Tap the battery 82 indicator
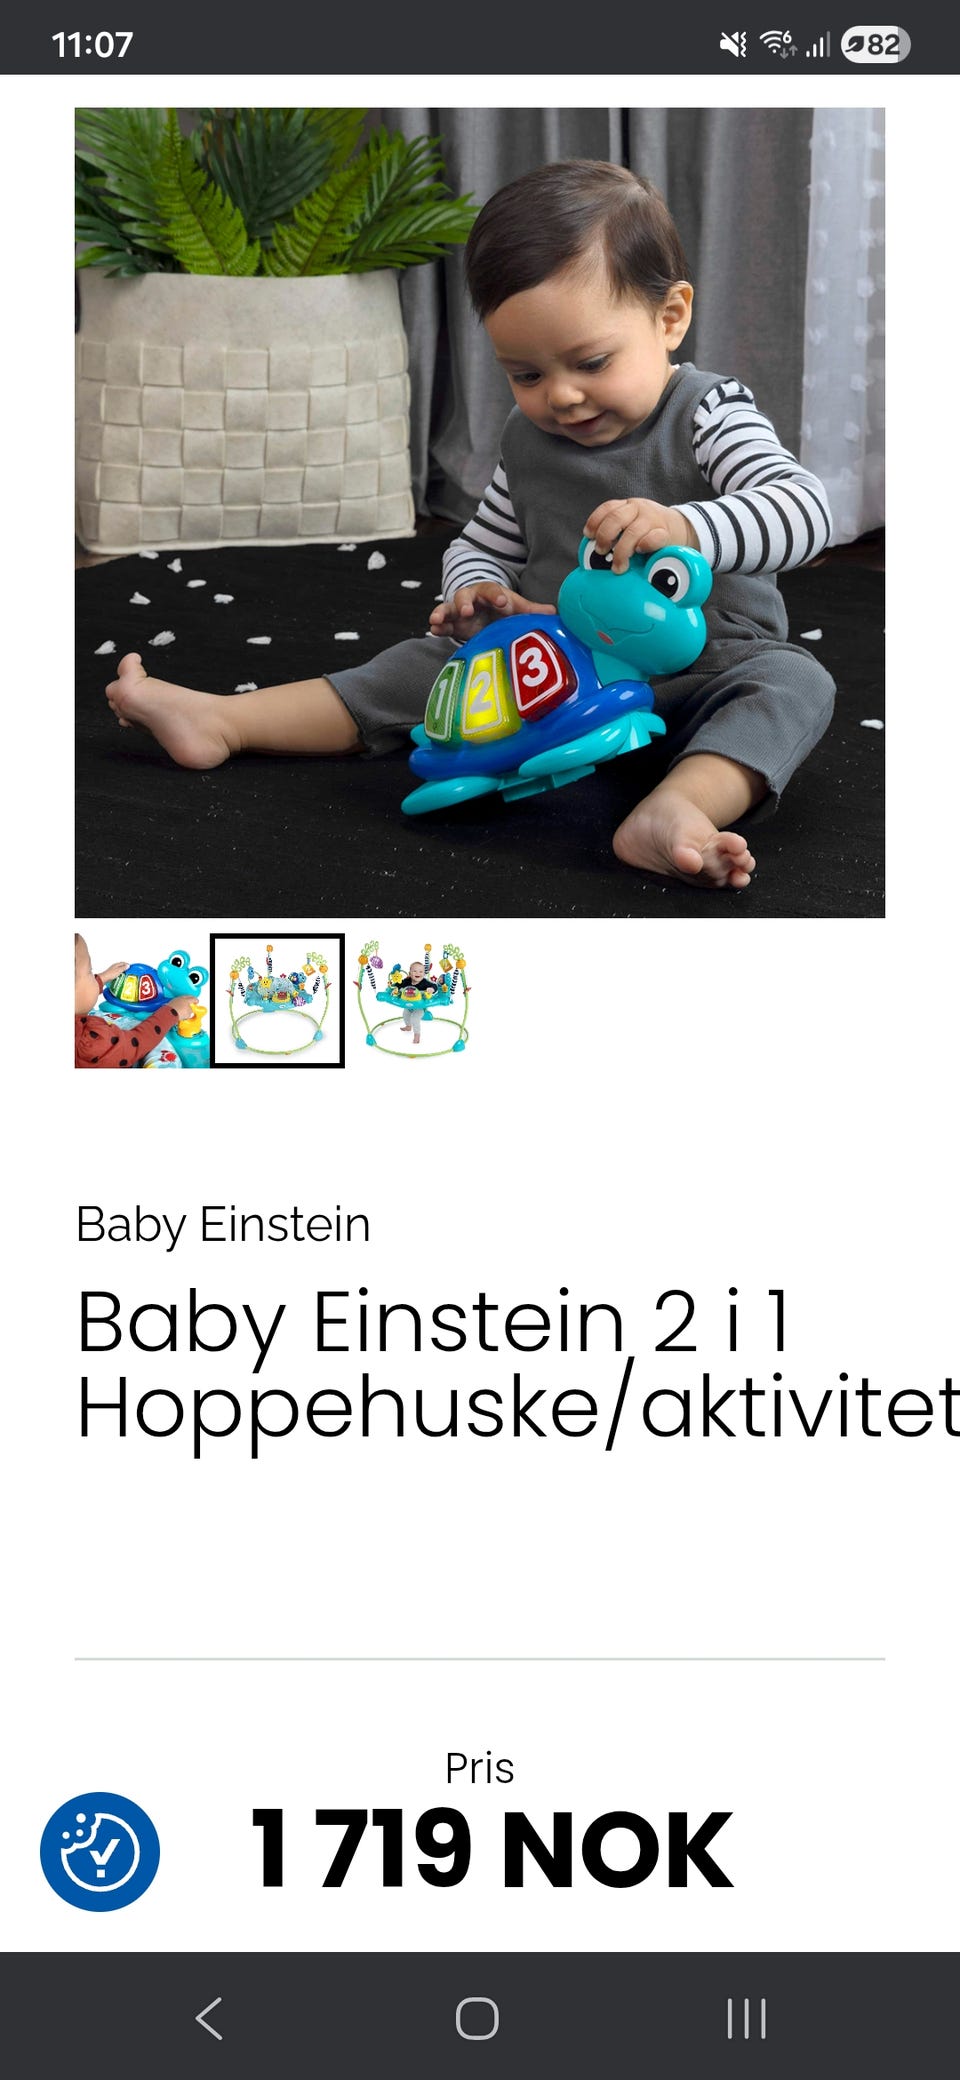The width and height of the screenshot is (960, 2080). point(875,44)
